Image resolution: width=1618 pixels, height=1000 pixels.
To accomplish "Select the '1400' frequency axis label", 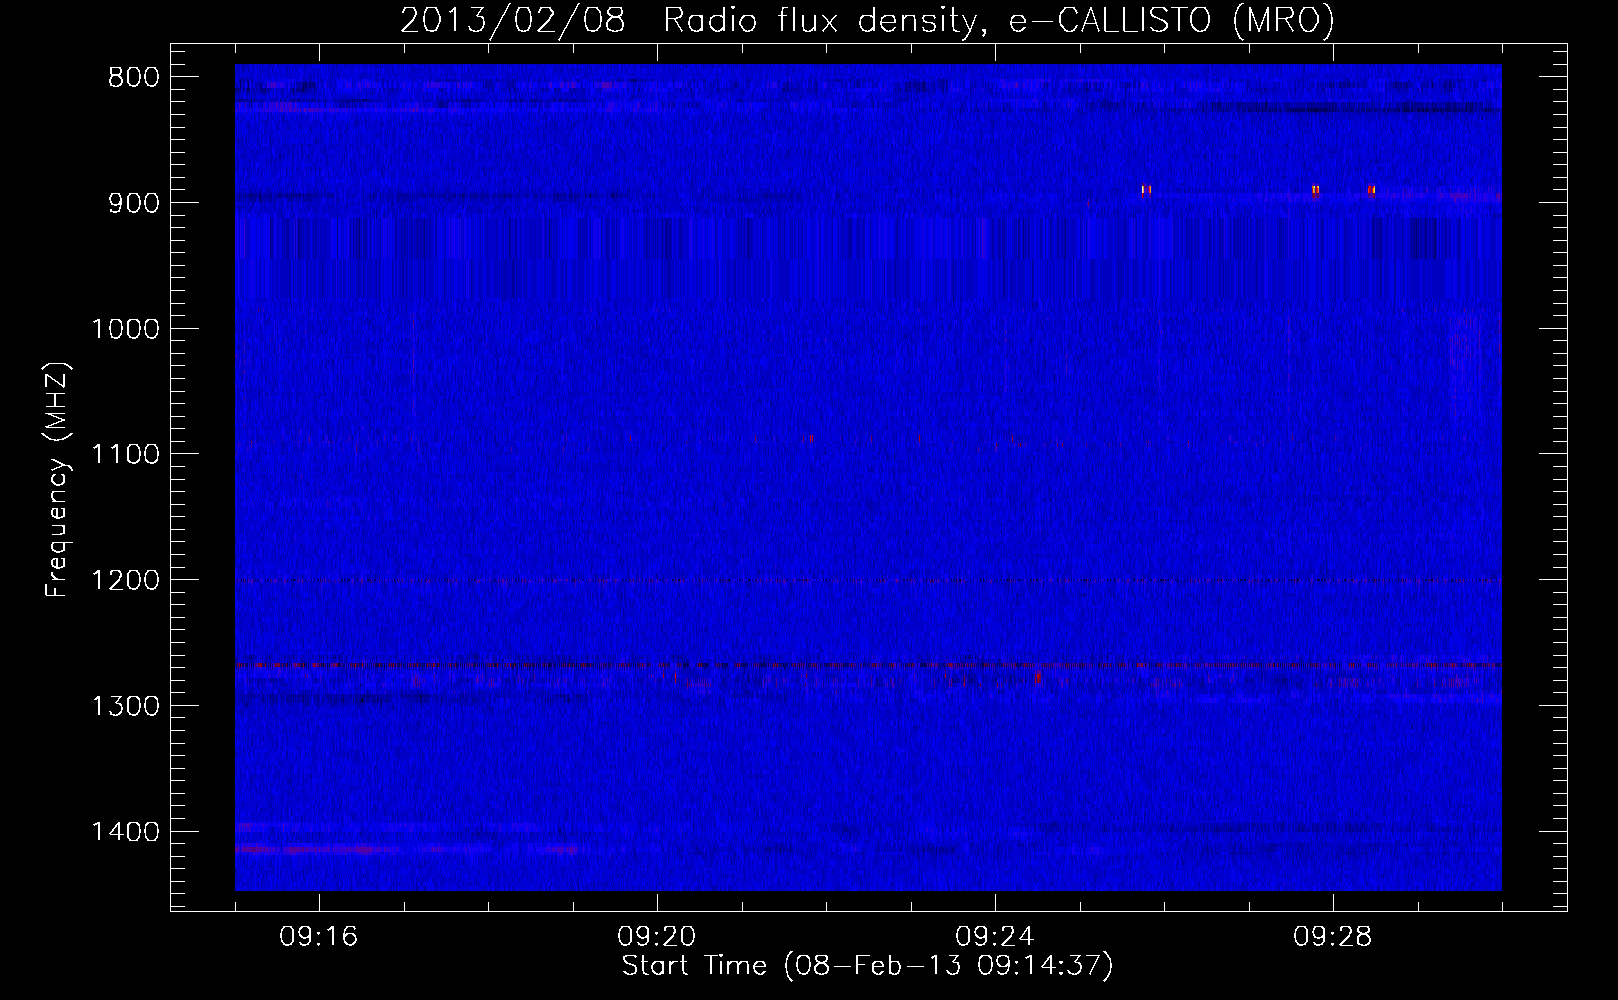I will tap(126, 832).
